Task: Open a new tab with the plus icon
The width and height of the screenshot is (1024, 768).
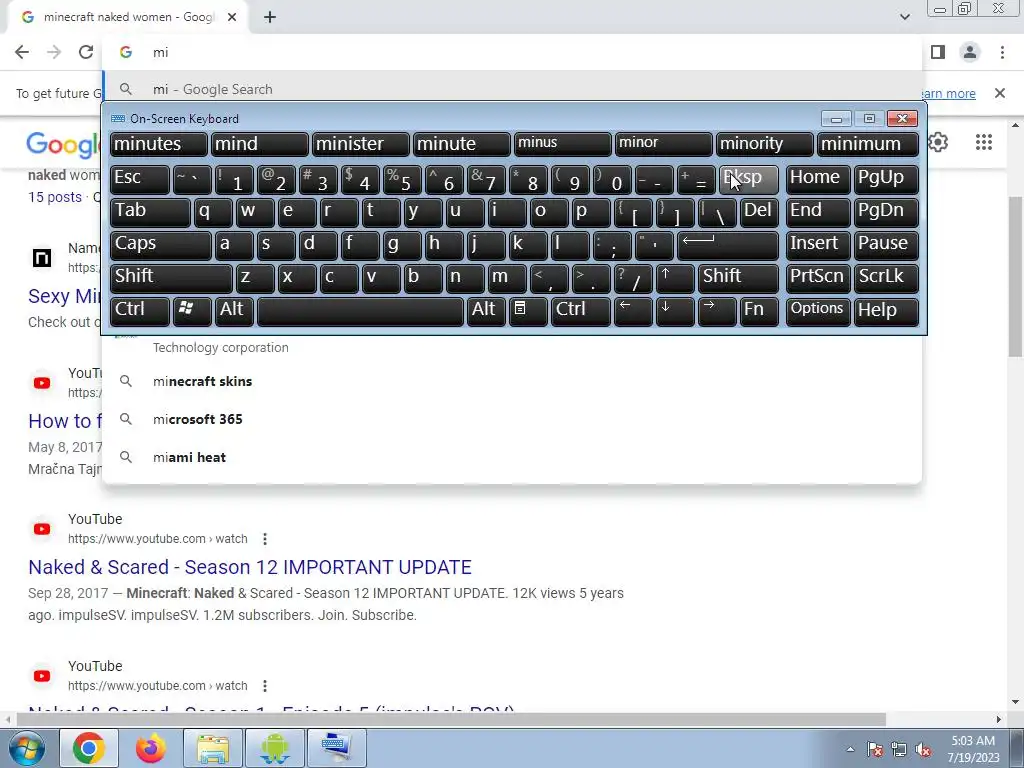Action: coord(270,18)
